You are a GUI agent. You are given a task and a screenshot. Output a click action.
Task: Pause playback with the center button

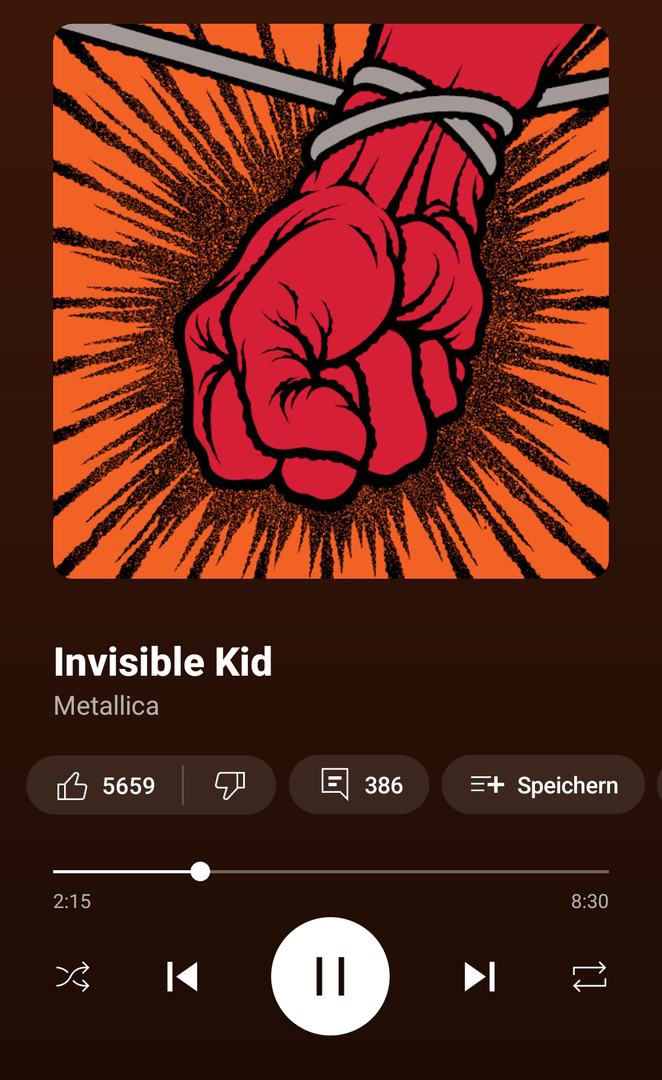coord(330,976)
